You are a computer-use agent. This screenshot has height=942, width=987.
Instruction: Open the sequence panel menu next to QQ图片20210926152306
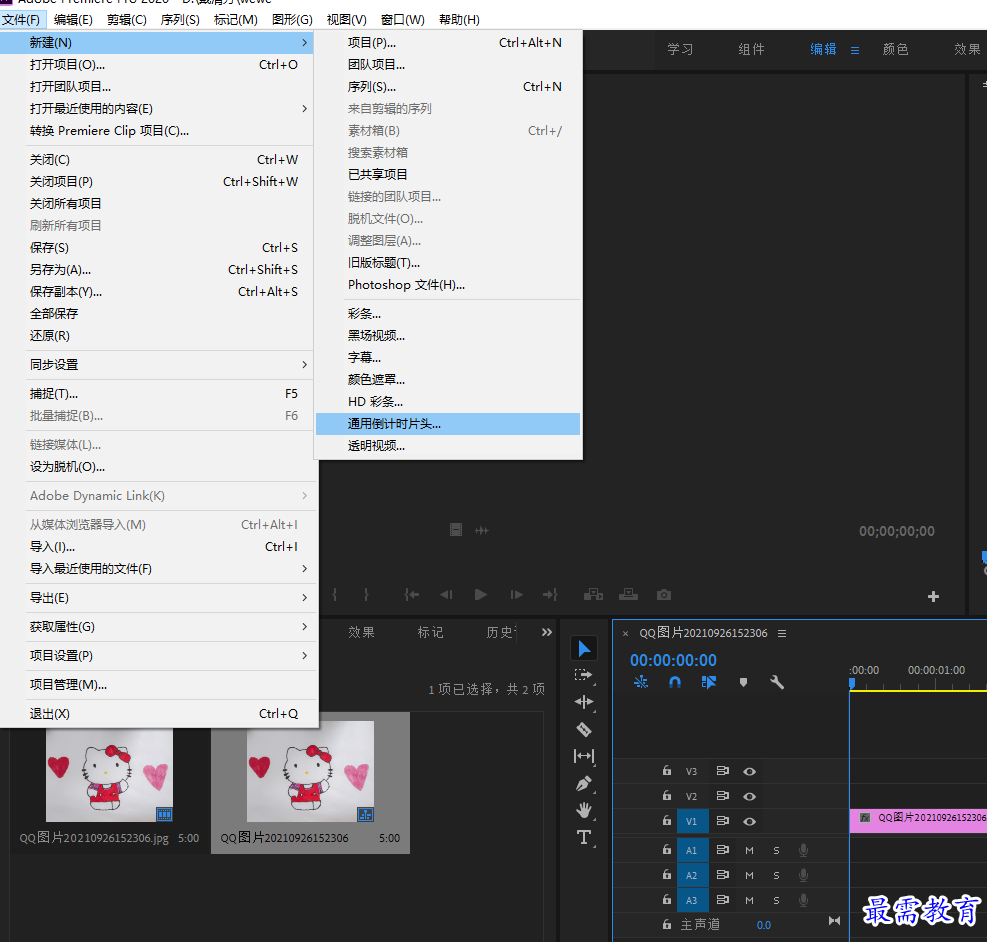point(782,633)
